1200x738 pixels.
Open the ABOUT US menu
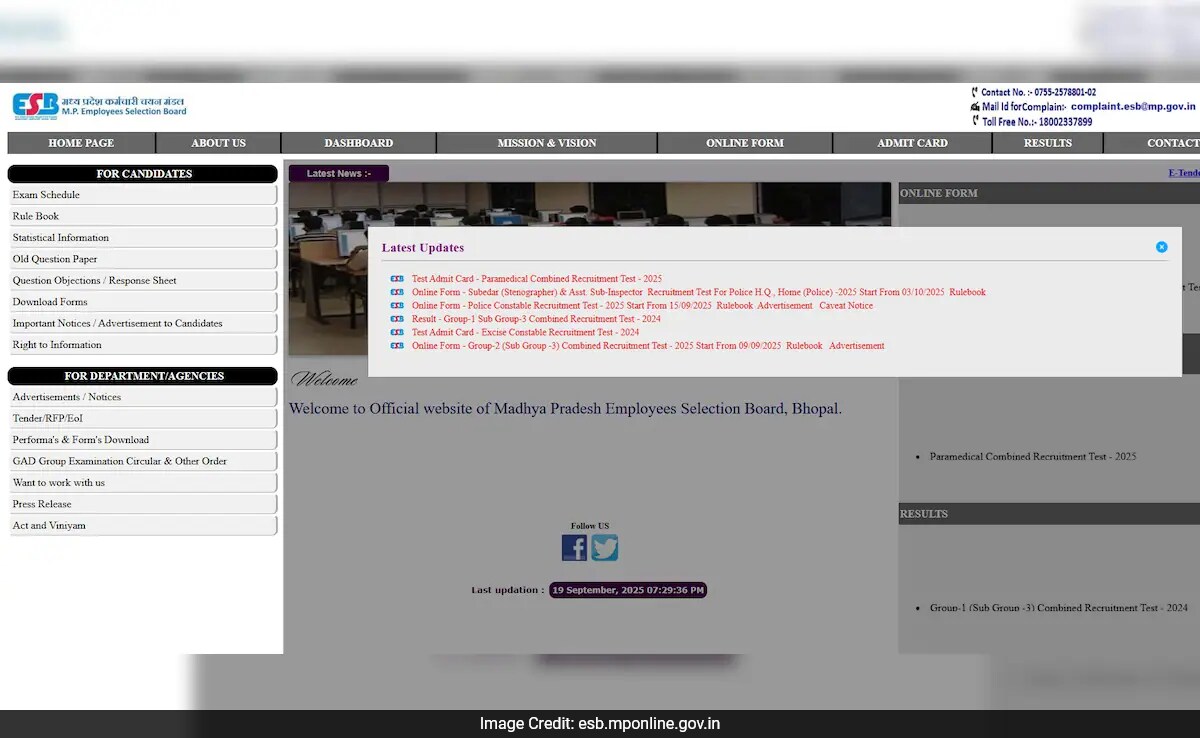pyautogui.click(x=218, y=143)
